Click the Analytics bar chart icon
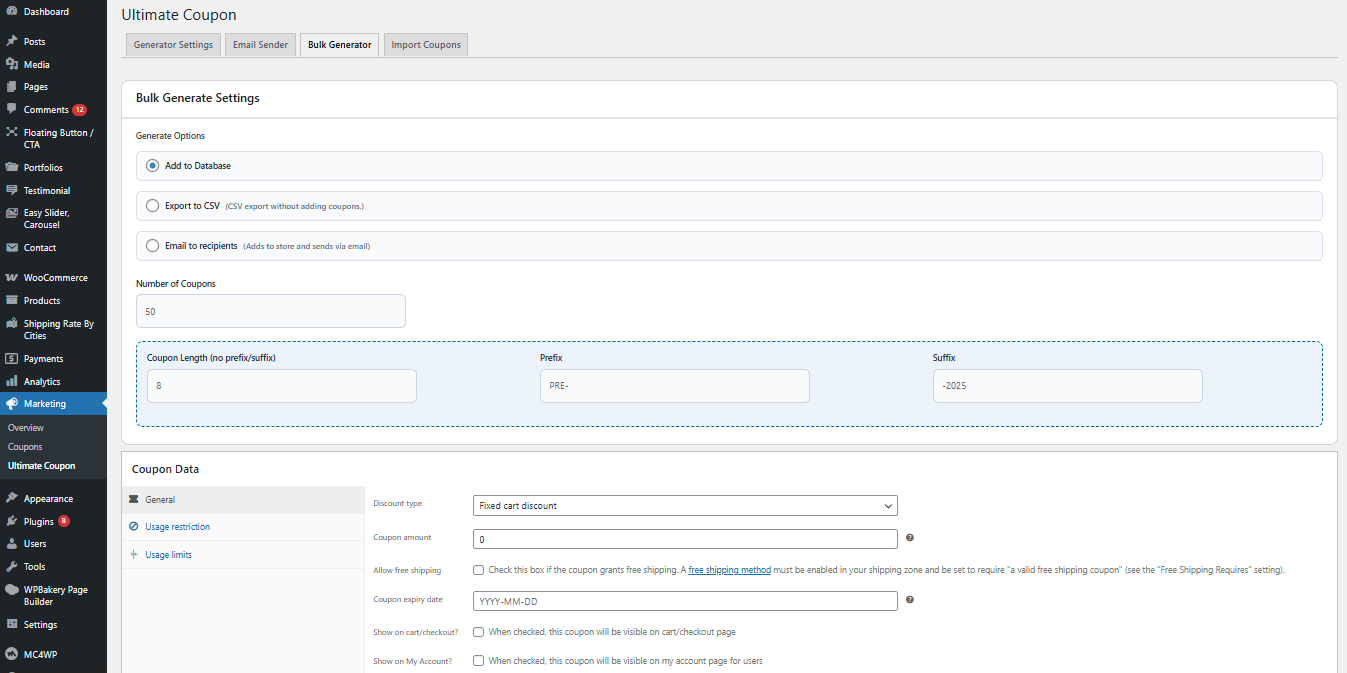 pyautogui.click(x=12, y=382)
